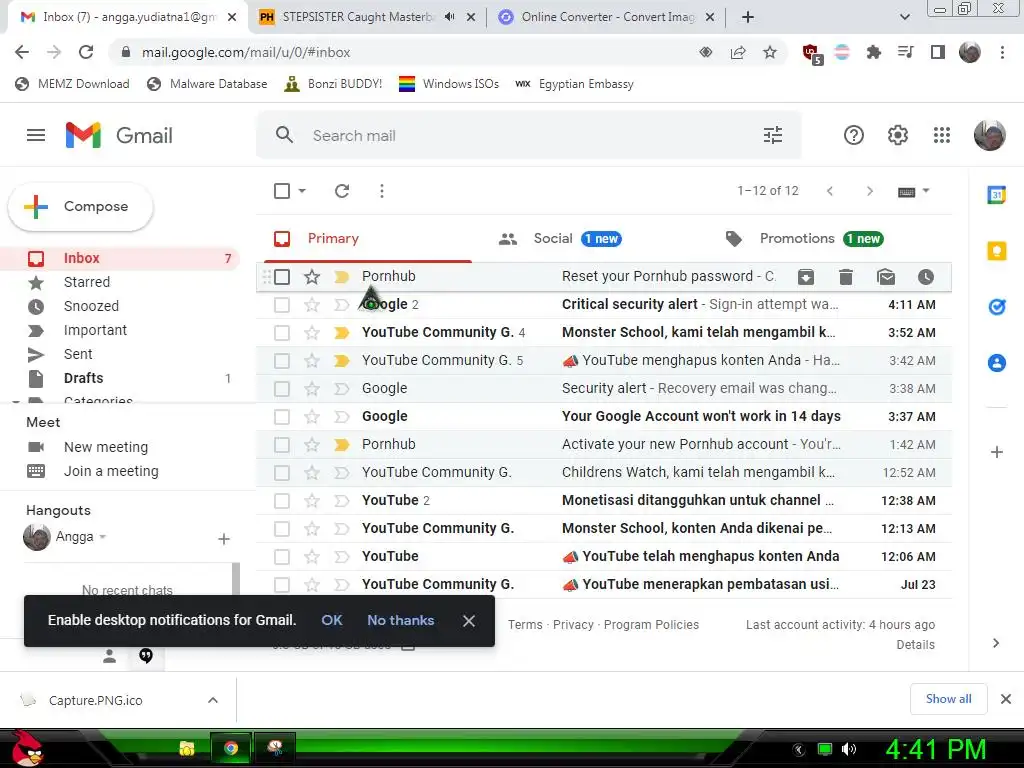Open the Snoozed folder

[91, 306]
